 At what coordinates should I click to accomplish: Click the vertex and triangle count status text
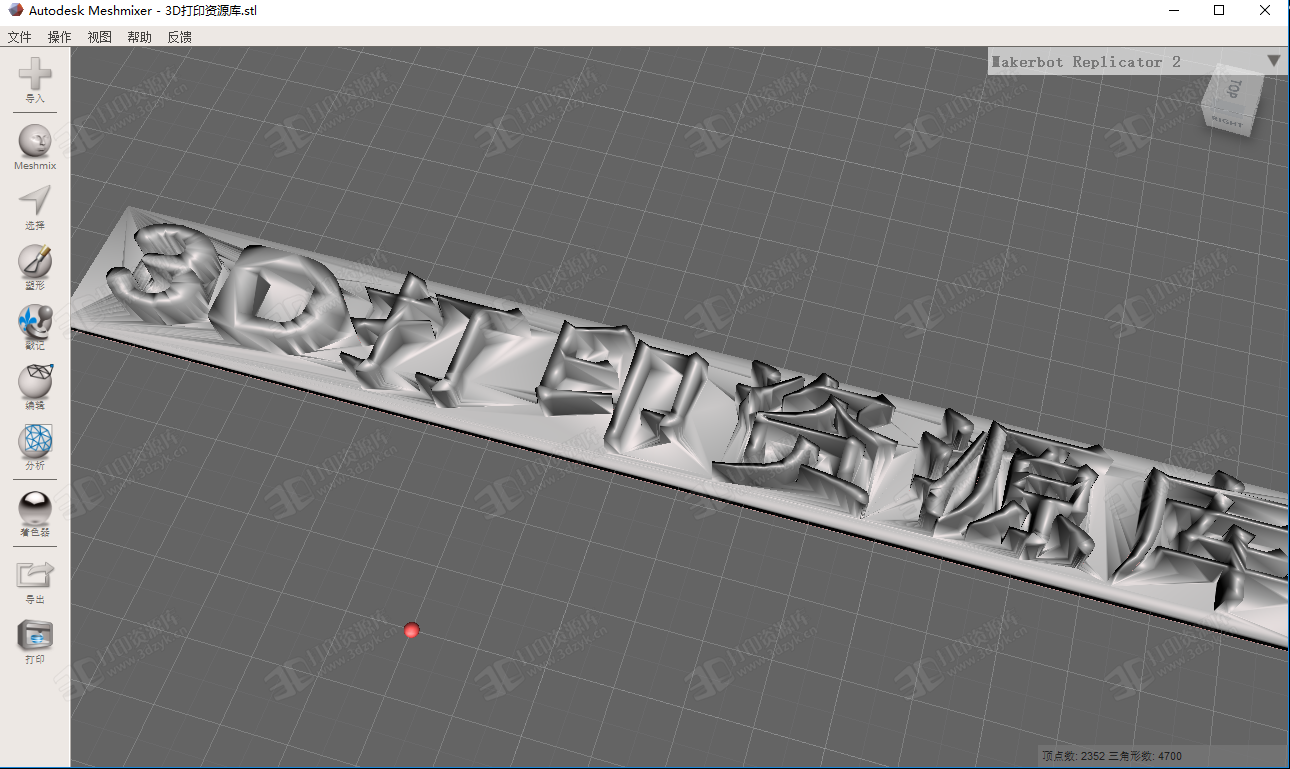click(1112, 757)
